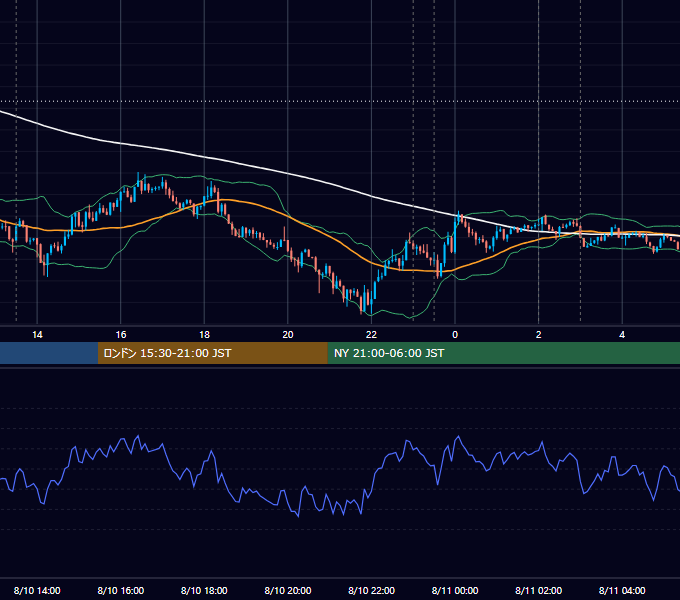The width and height of the screenshot is (680, 600).
Task: Select the 4 hour axis label
Action: click(622, 335)
